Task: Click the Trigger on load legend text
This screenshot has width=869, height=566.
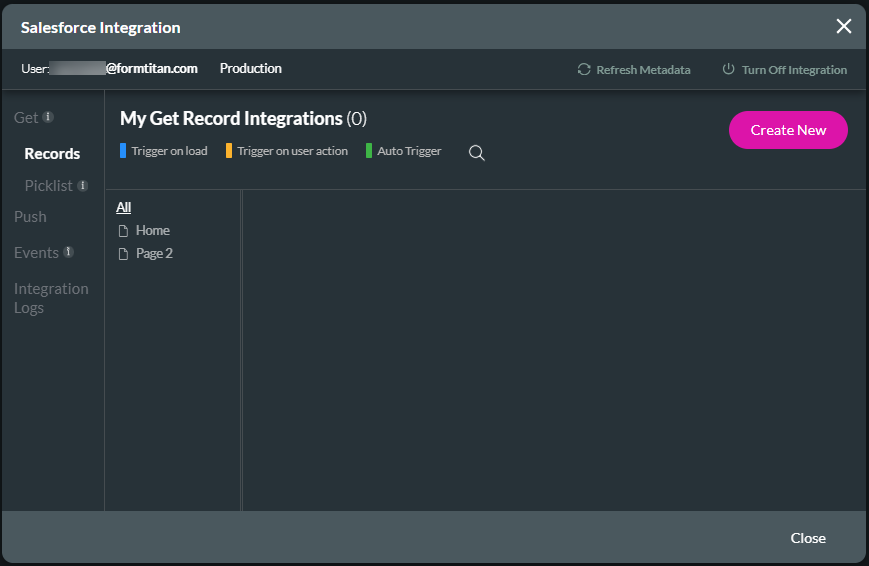Action: click(x=170, y=151)
